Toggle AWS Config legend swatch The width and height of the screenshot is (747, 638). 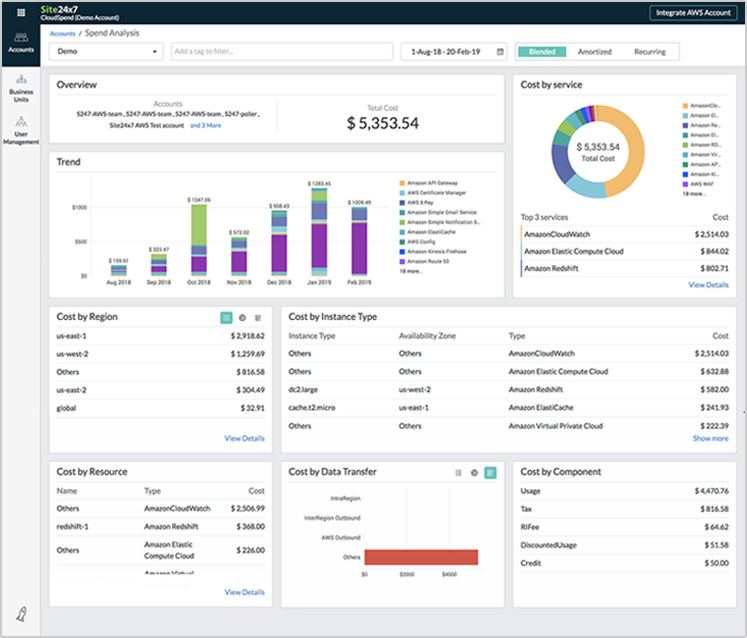tap(402, 242)
